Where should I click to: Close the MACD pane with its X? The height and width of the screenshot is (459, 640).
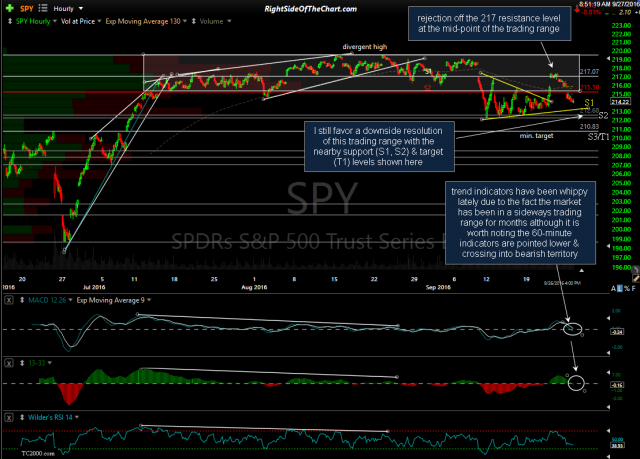click(x=9, y=300)
